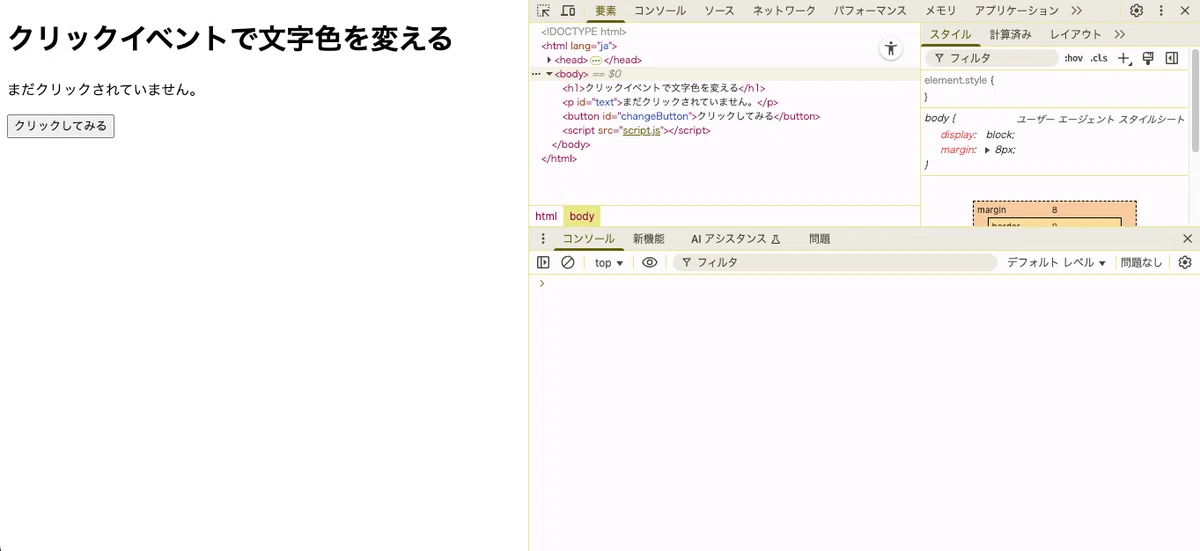Select the レイアウト sidebar tab
This screenshot has height=551, width=1200.
(x=1075, y=35)
